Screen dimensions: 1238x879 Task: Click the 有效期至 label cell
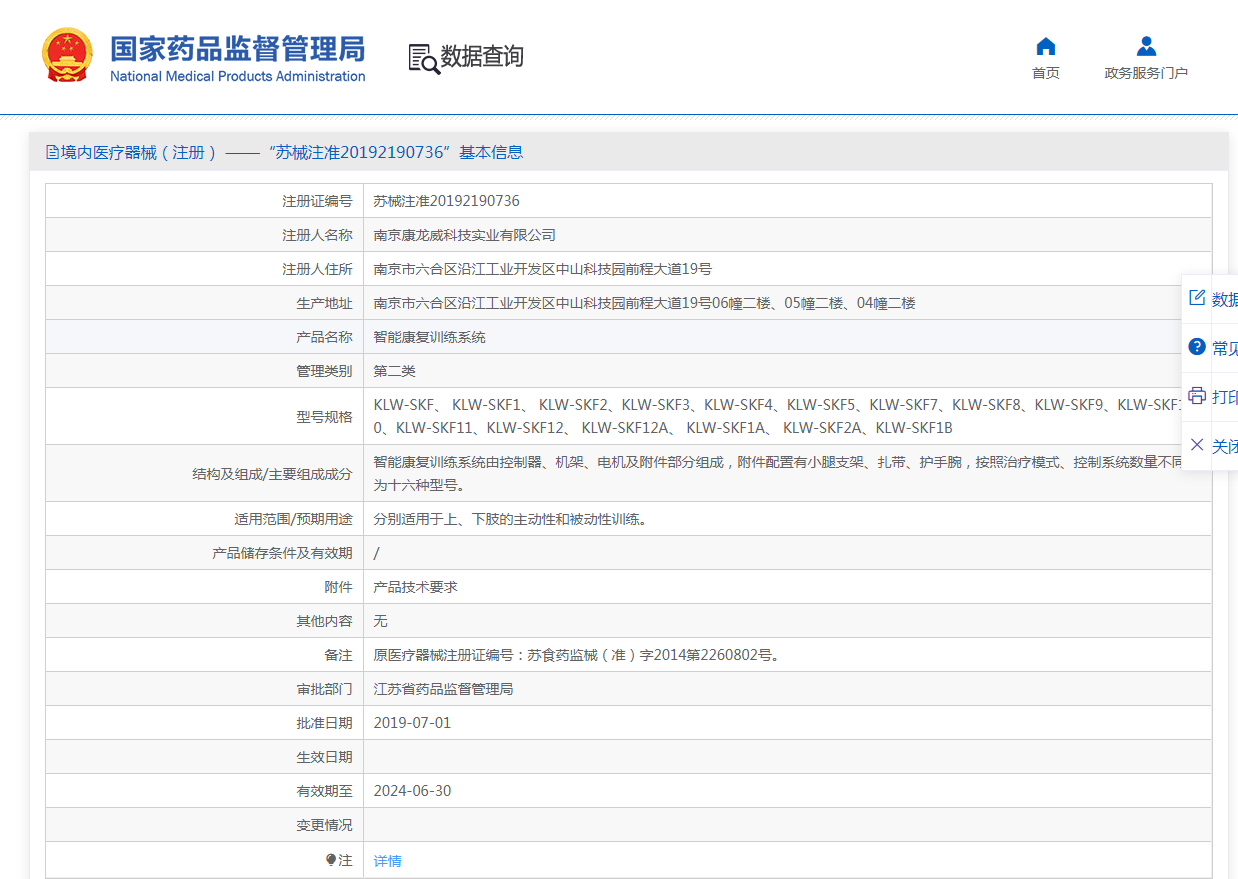pyautogui.click(x=204, y=791)
